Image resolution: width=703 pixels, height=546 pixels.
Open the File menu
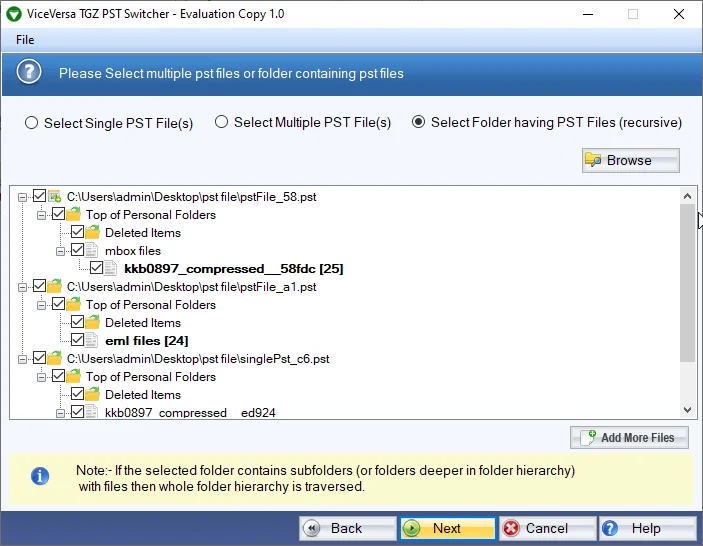click(25, 40)
